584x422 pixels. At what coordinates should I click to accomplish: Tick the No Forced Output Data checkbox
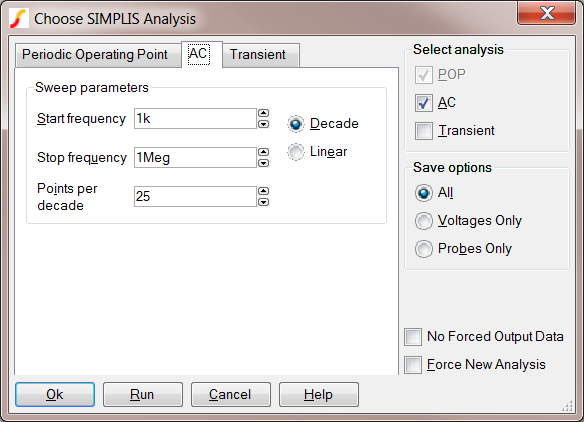click(413, 337)
